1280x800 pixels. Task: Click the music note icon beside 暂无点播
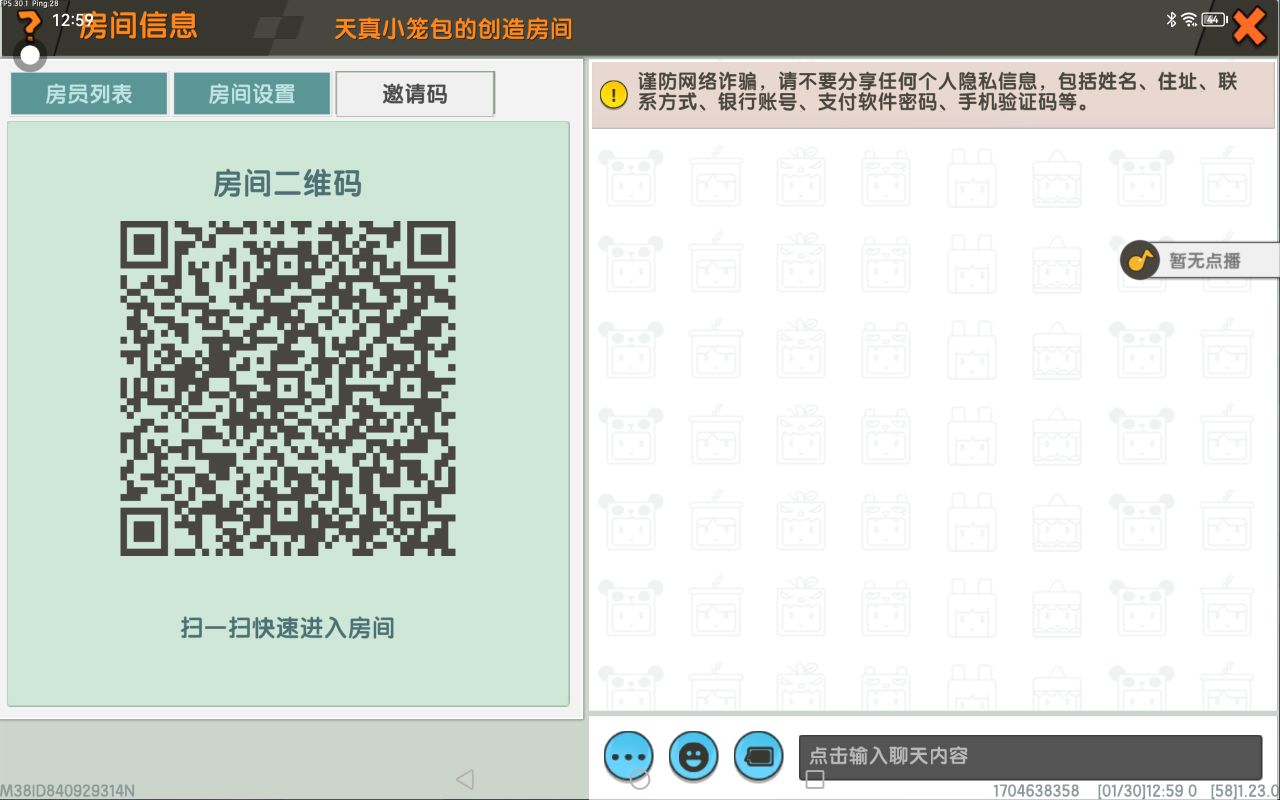tap(1140, 260)
